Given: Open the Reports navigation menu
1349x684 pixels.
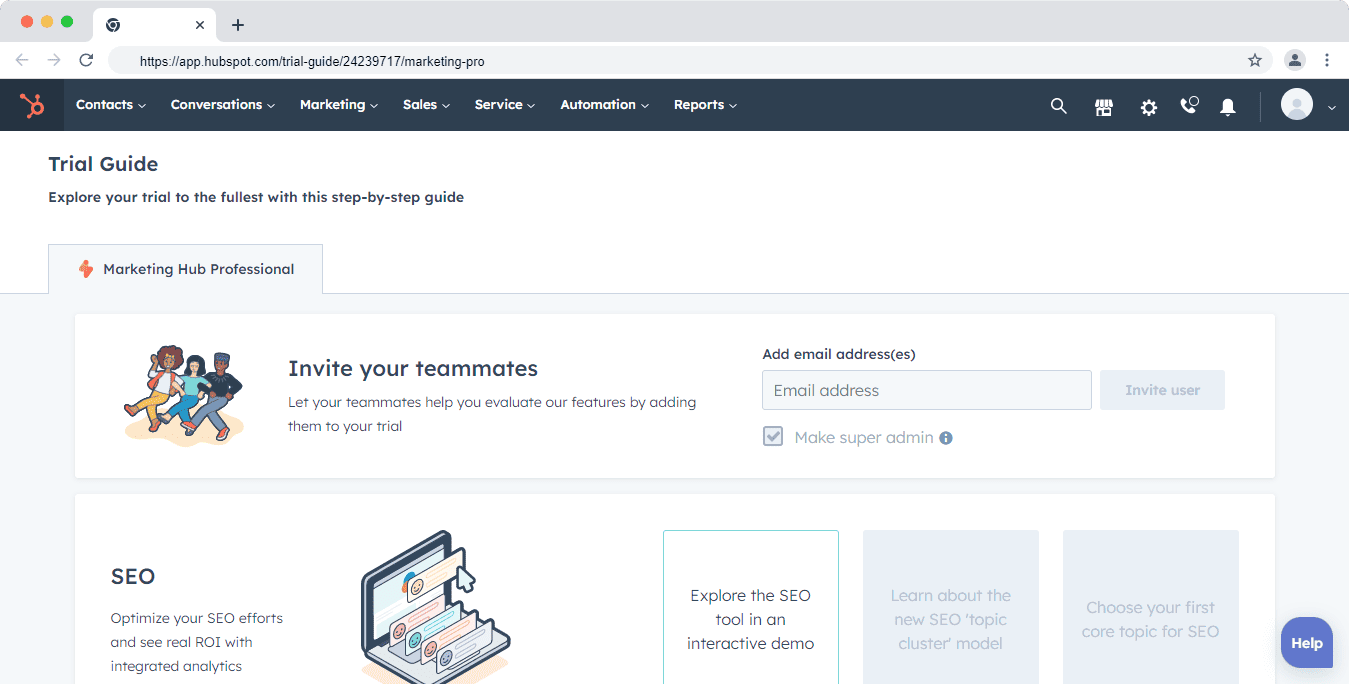Looking at the screenshot, I should click(x=705, y=105).
